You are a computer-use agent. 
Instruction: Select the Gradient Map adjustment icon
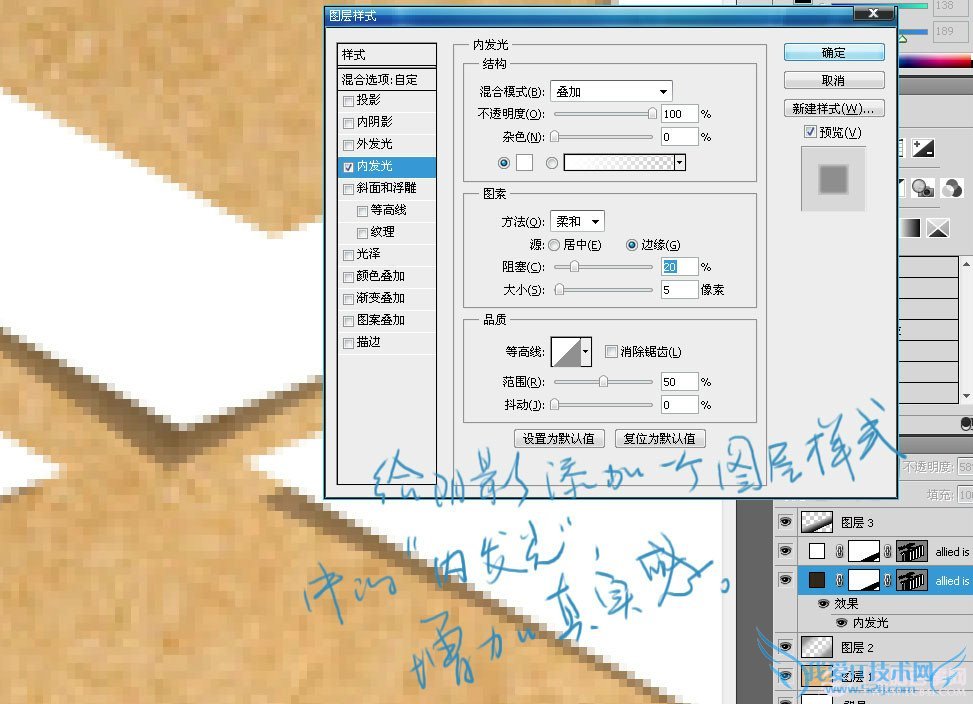[x=910, y=228]
